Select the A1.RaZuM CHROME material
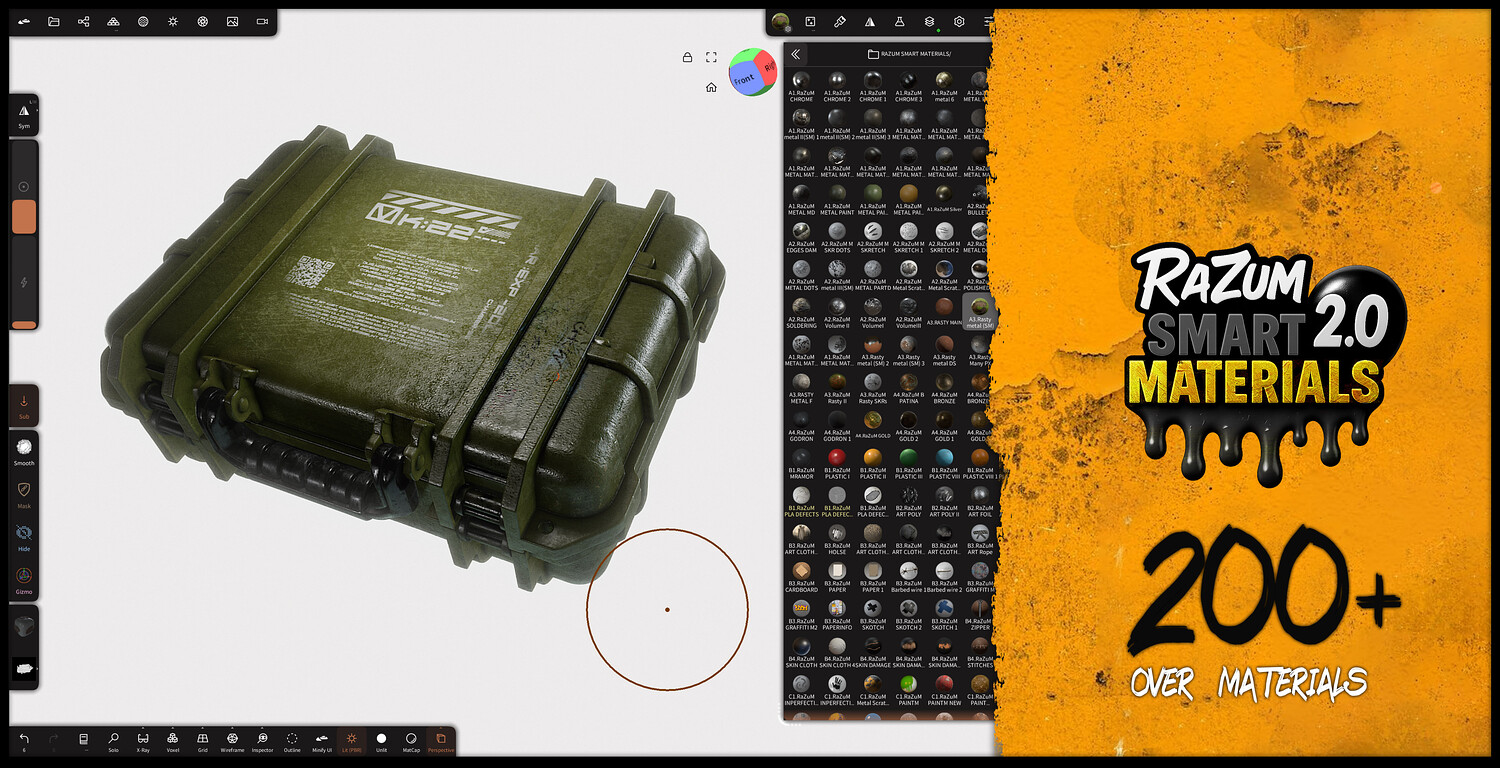Screen dimensions: 1500x768 [801, 87]
